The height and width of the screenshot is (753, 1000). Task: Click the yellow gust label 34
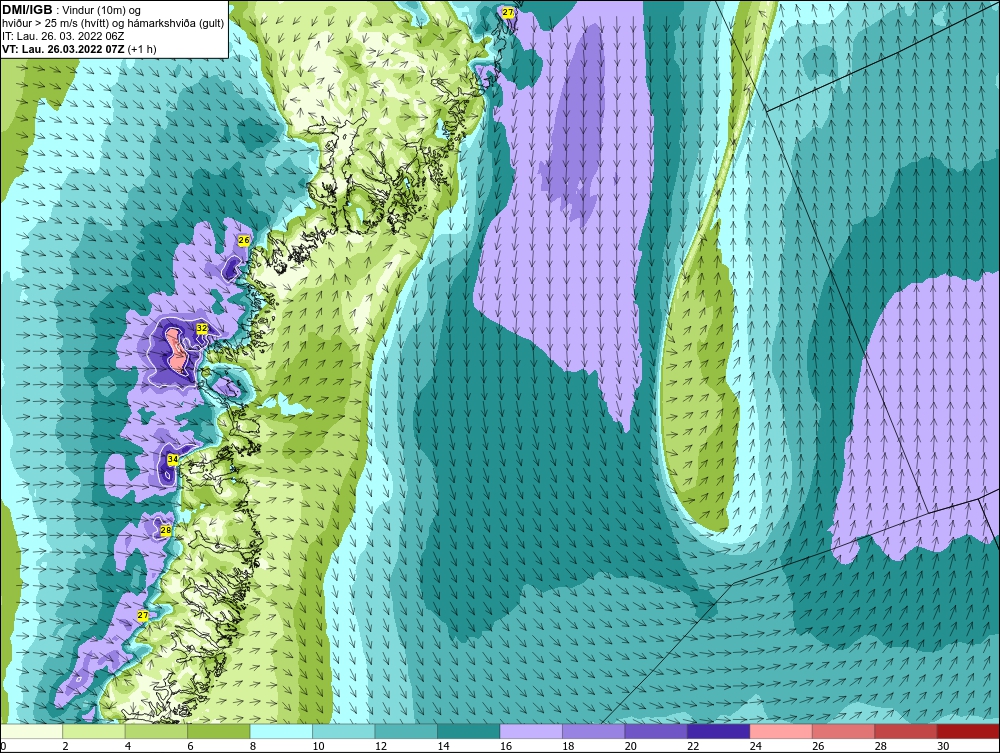(x=173, y=459)
